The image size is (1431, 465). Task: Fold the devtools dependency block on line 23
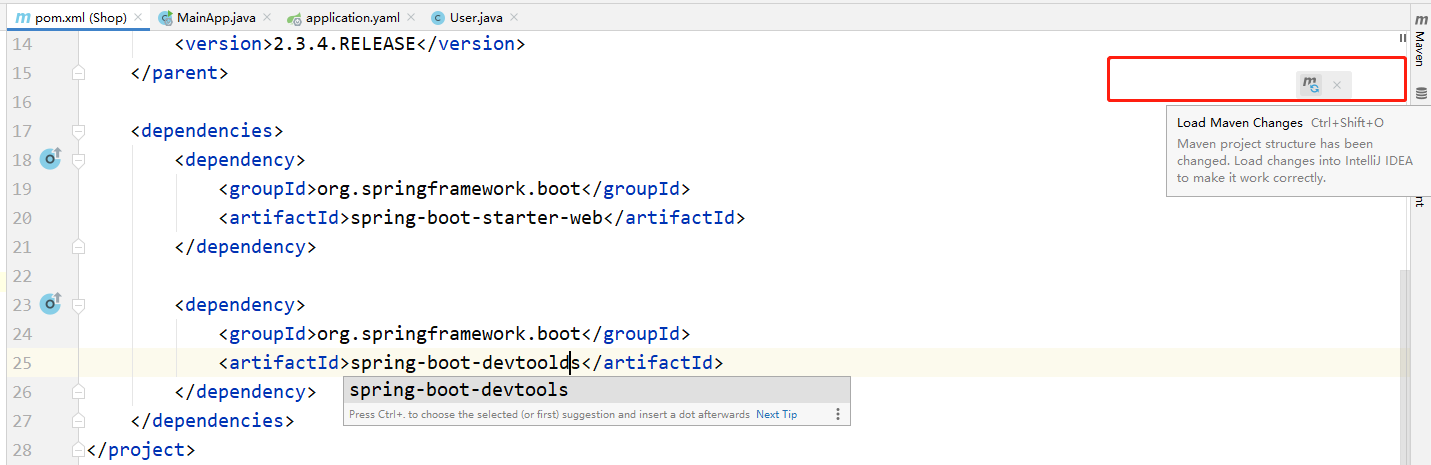tap(78, 304)
